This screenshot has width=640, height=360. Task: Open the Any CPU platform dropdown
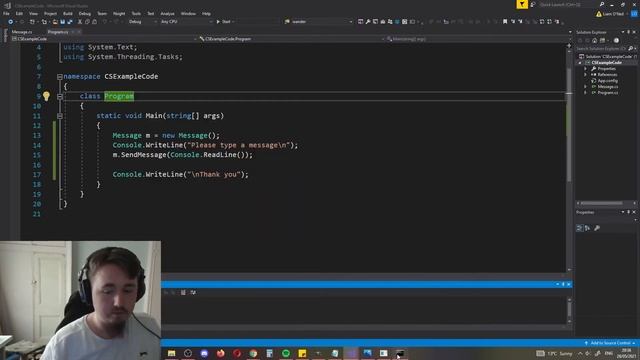tap(186, 22)
